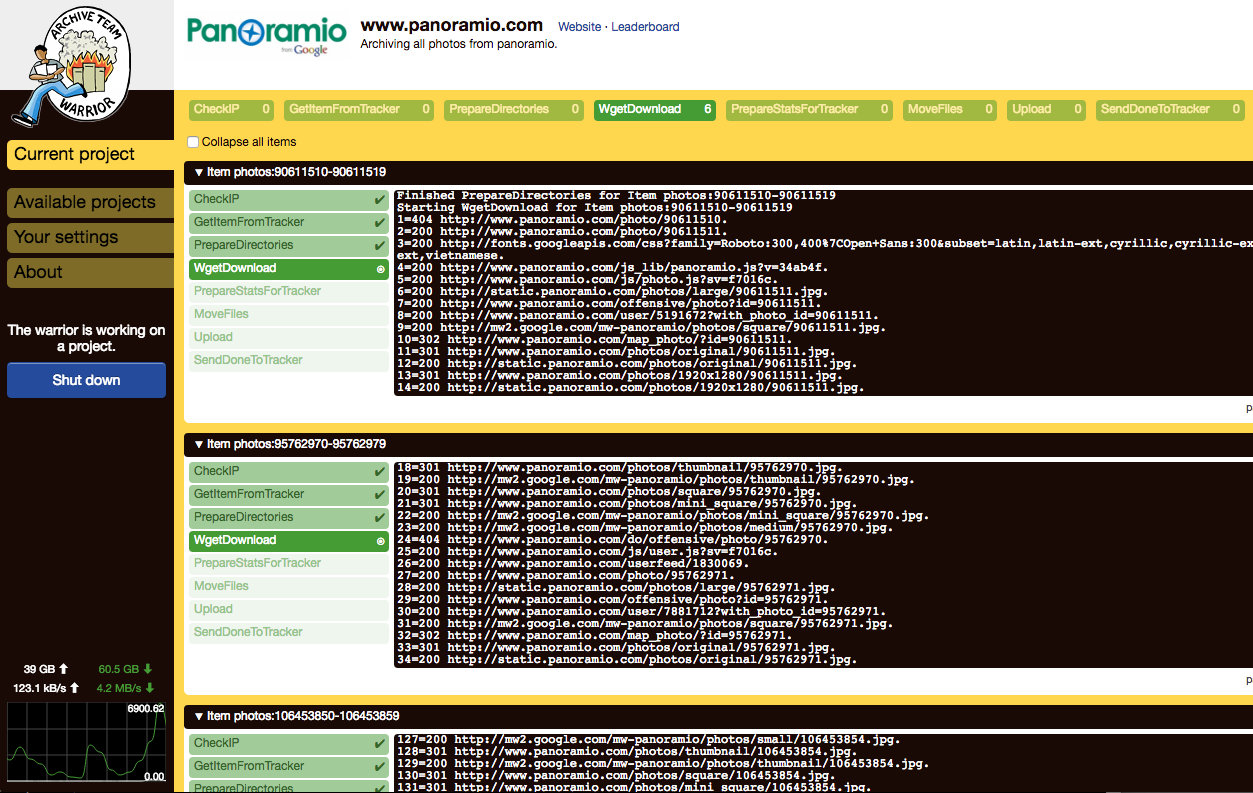Image resolution: width=1253 pixels, height=793 pixels.
Task: Open the Website link
Action: (x=580, y=27)
